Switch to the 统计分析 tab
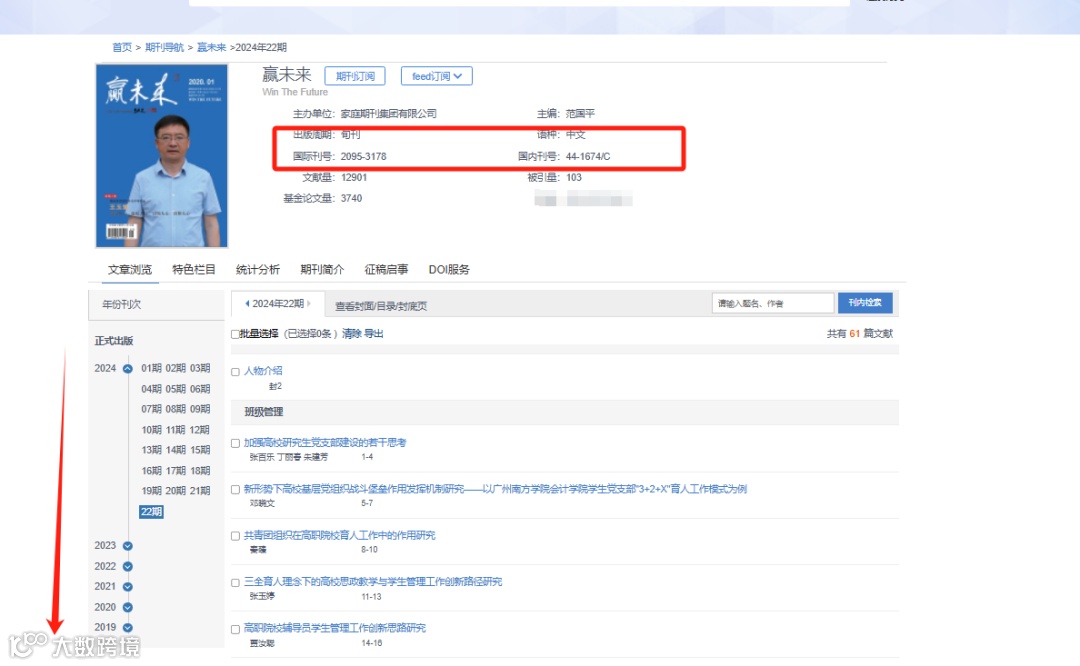 point(258,269)
